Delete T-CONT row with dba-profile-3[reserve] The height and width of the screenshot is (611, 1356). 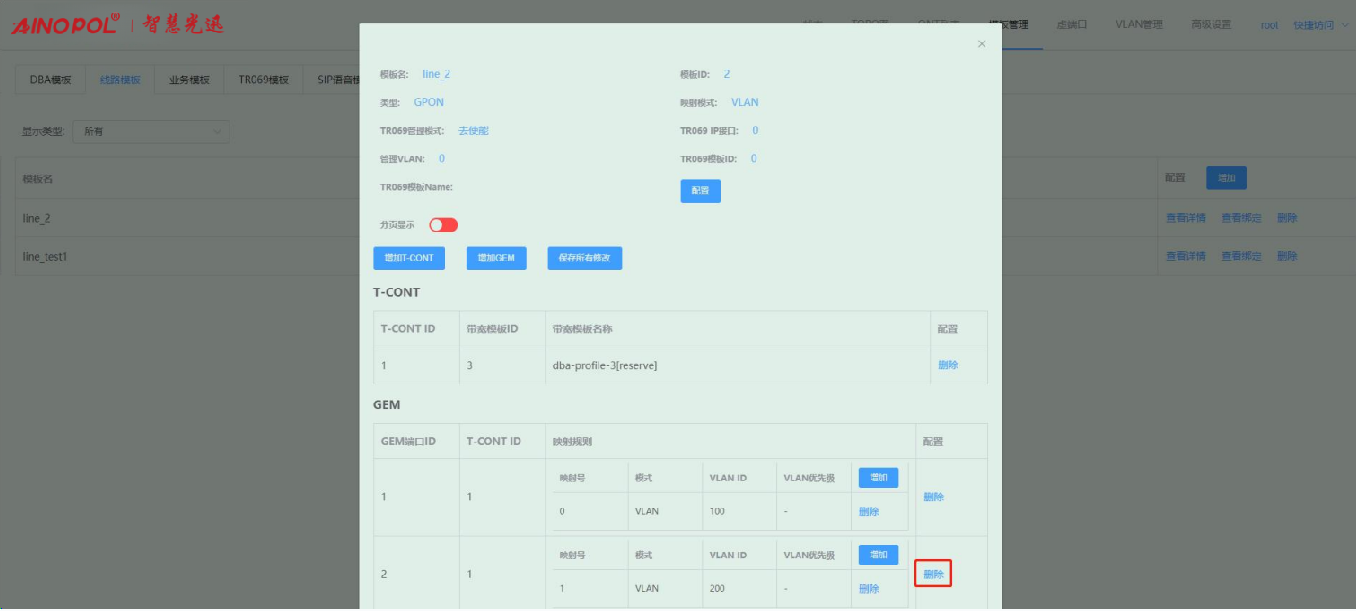948,365
